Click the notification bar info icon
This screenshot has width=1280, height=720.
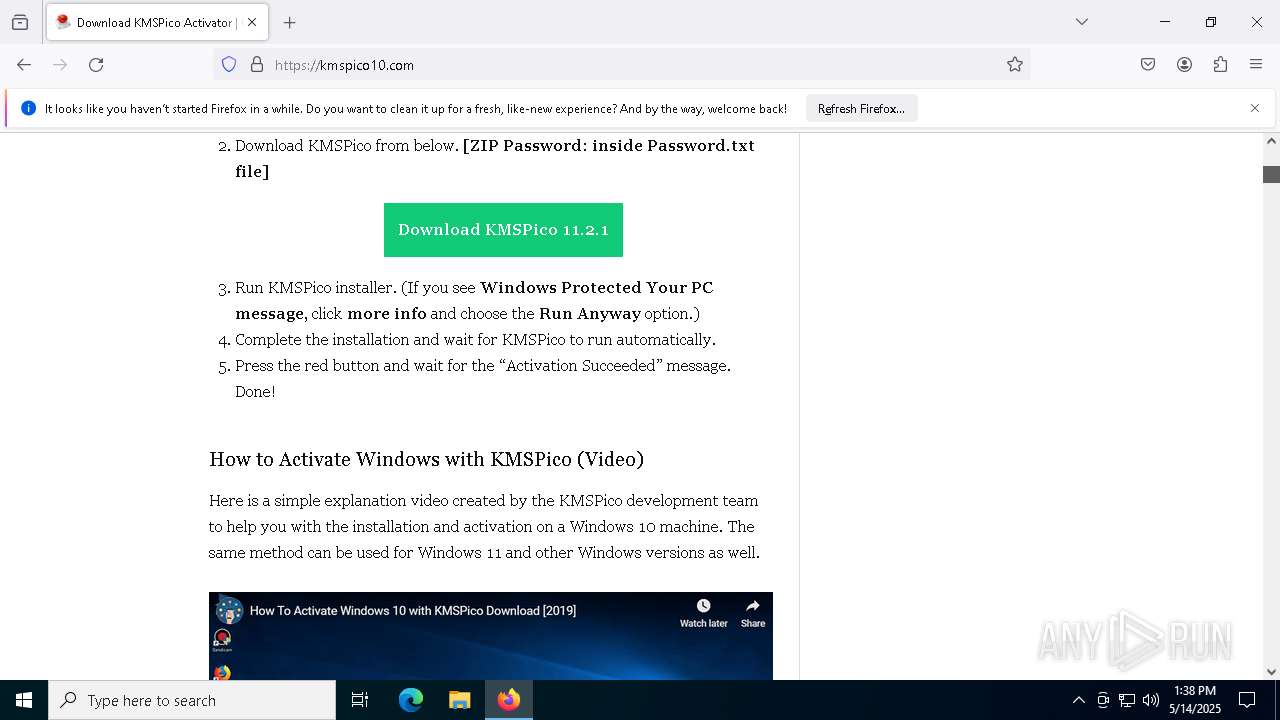pos(28,108)
